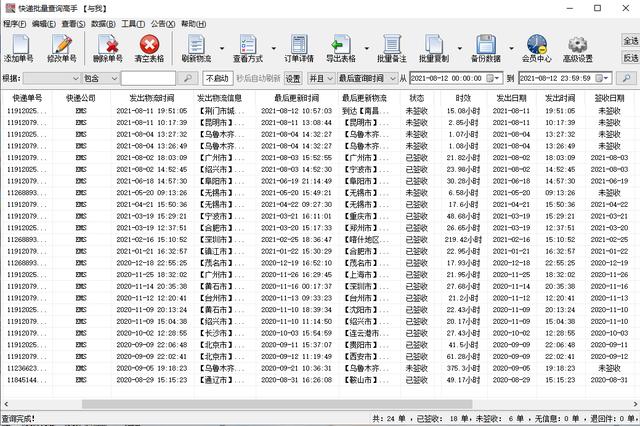Click the 添加单号 add tracking number icon
The width and height of the screenshot is (640, 426).
[19, 48]
